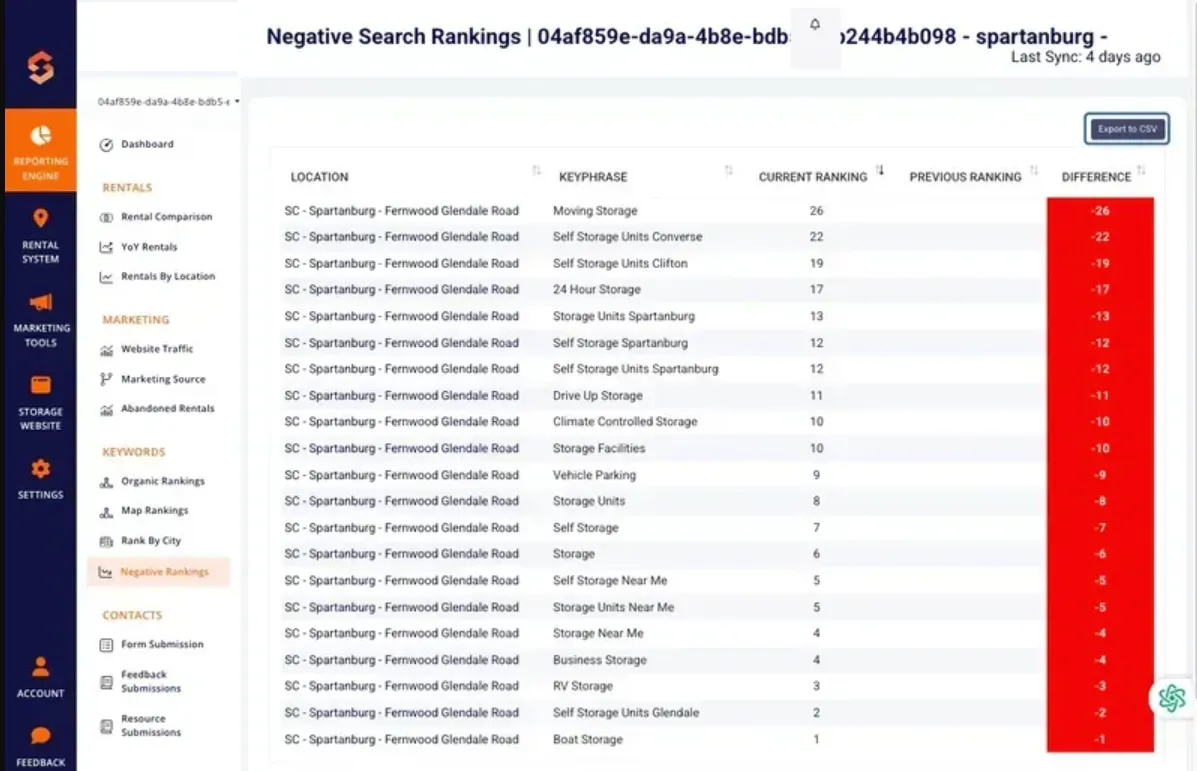
Task: Click the Moving Storage keyphrase cell
Action: coord(595,211)
